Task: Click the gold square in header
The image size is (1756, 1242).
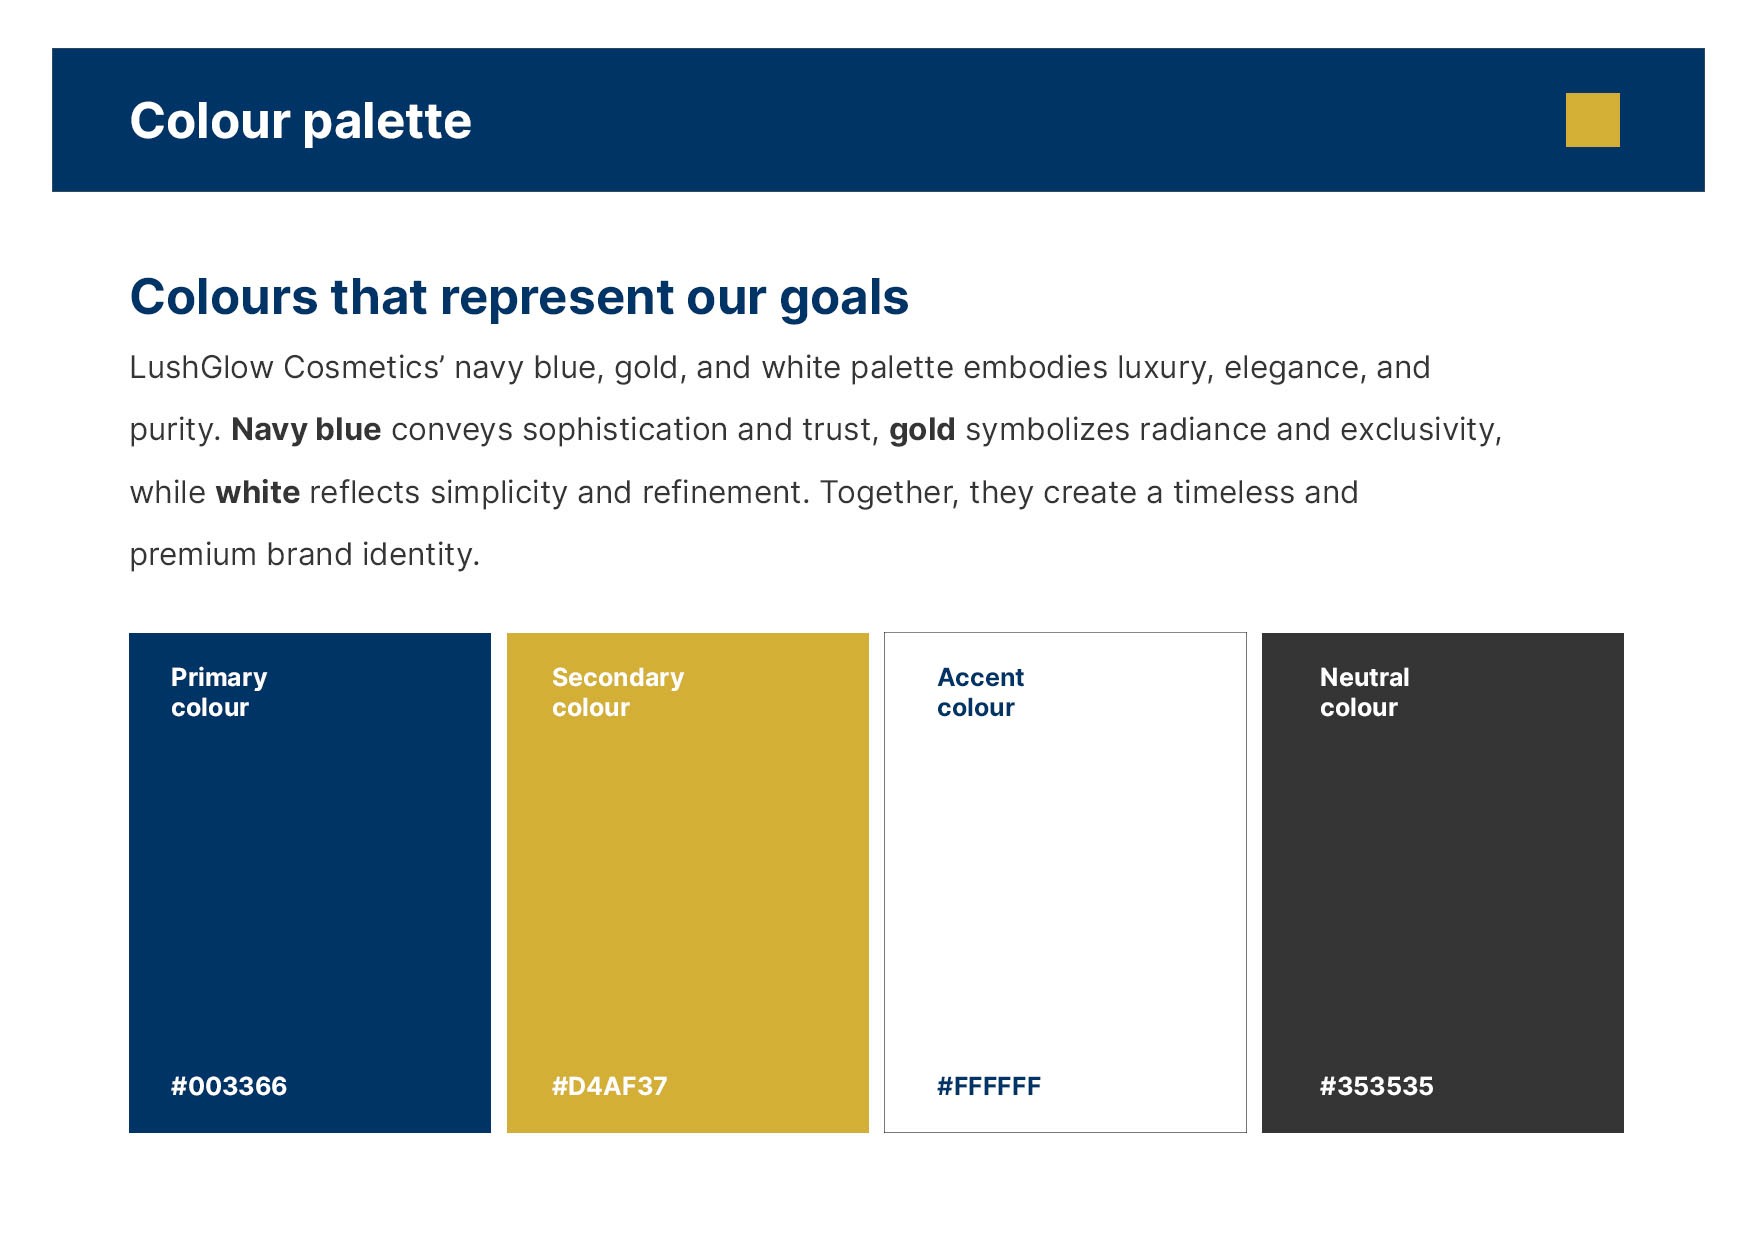Action: click(x=1592, y=120)
